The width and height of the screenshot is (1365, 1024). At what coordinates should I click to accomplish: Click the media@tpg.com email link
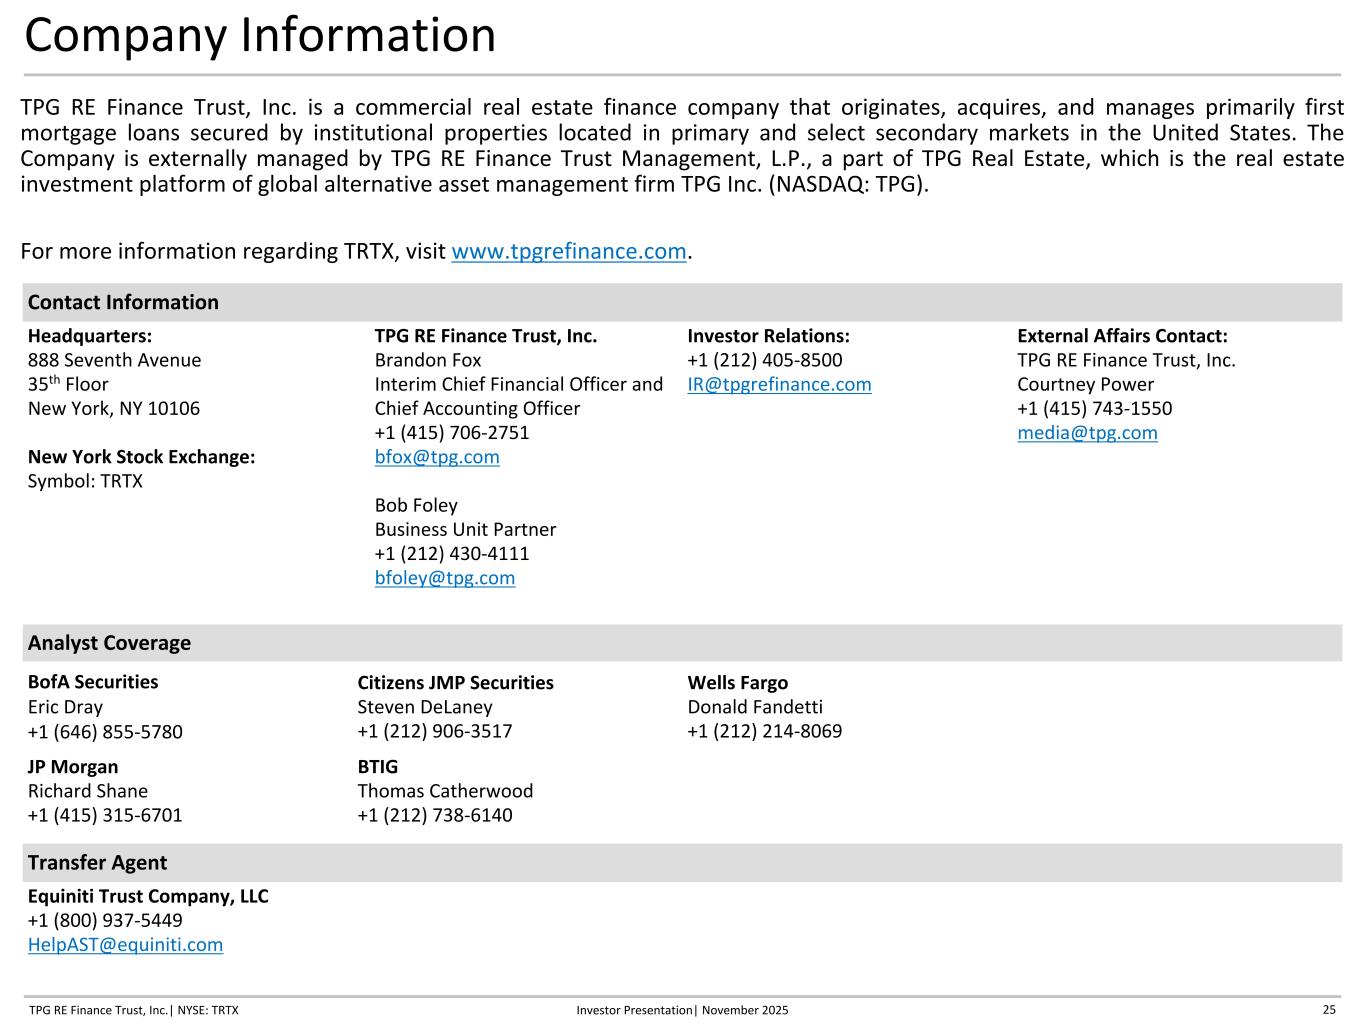click(x=1087, y=433)
